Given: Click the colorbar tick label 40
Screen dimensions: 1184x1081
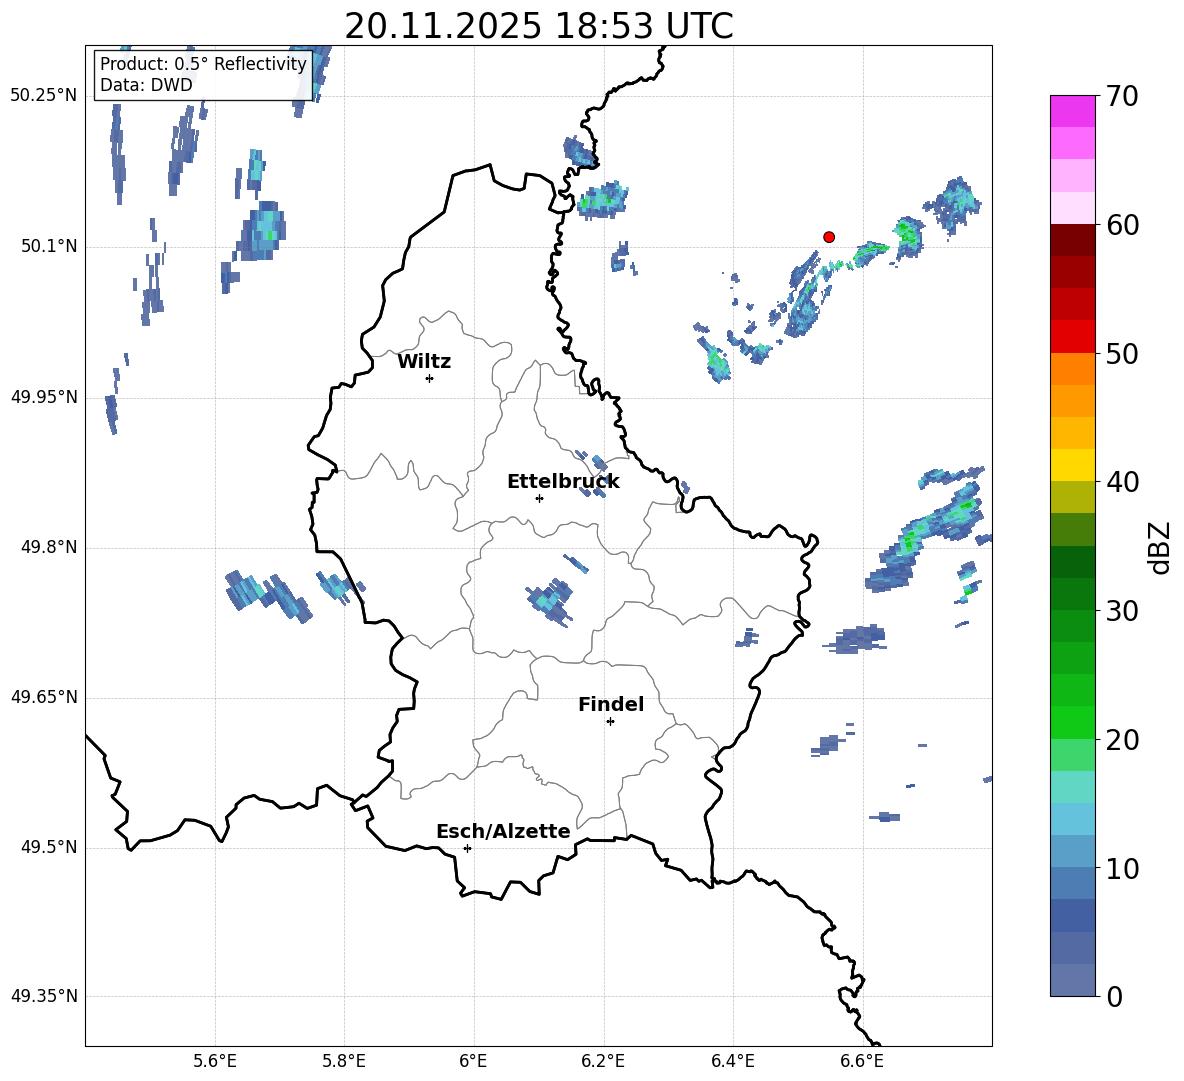Looking at the screenshot, I should coord(1122,482).
